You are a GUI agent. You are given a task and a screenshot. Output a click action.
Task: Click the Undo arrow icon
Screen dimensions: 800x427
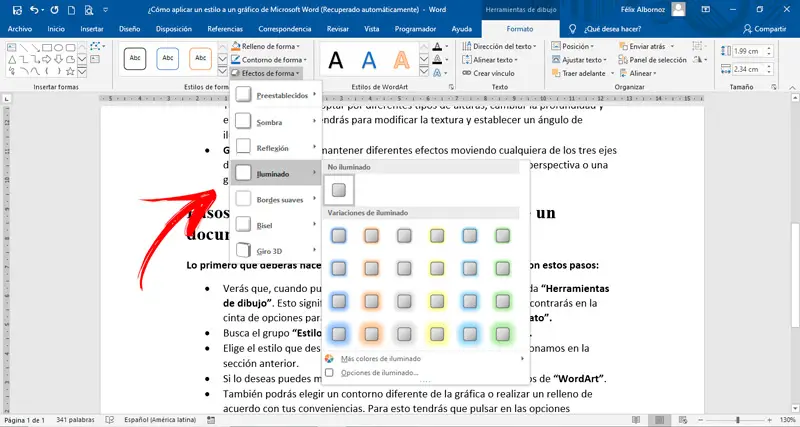coord(34,10)
